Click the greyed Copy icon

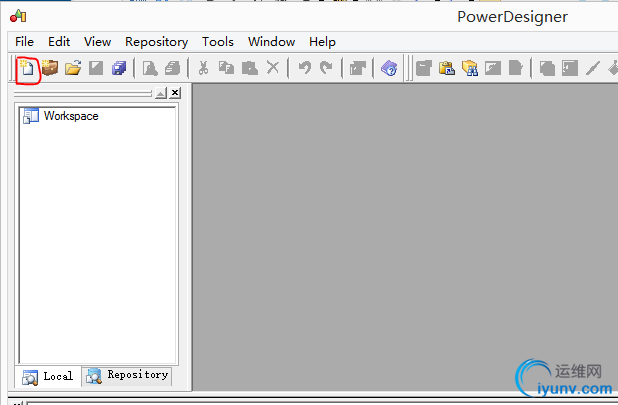[x=226, y=68]
